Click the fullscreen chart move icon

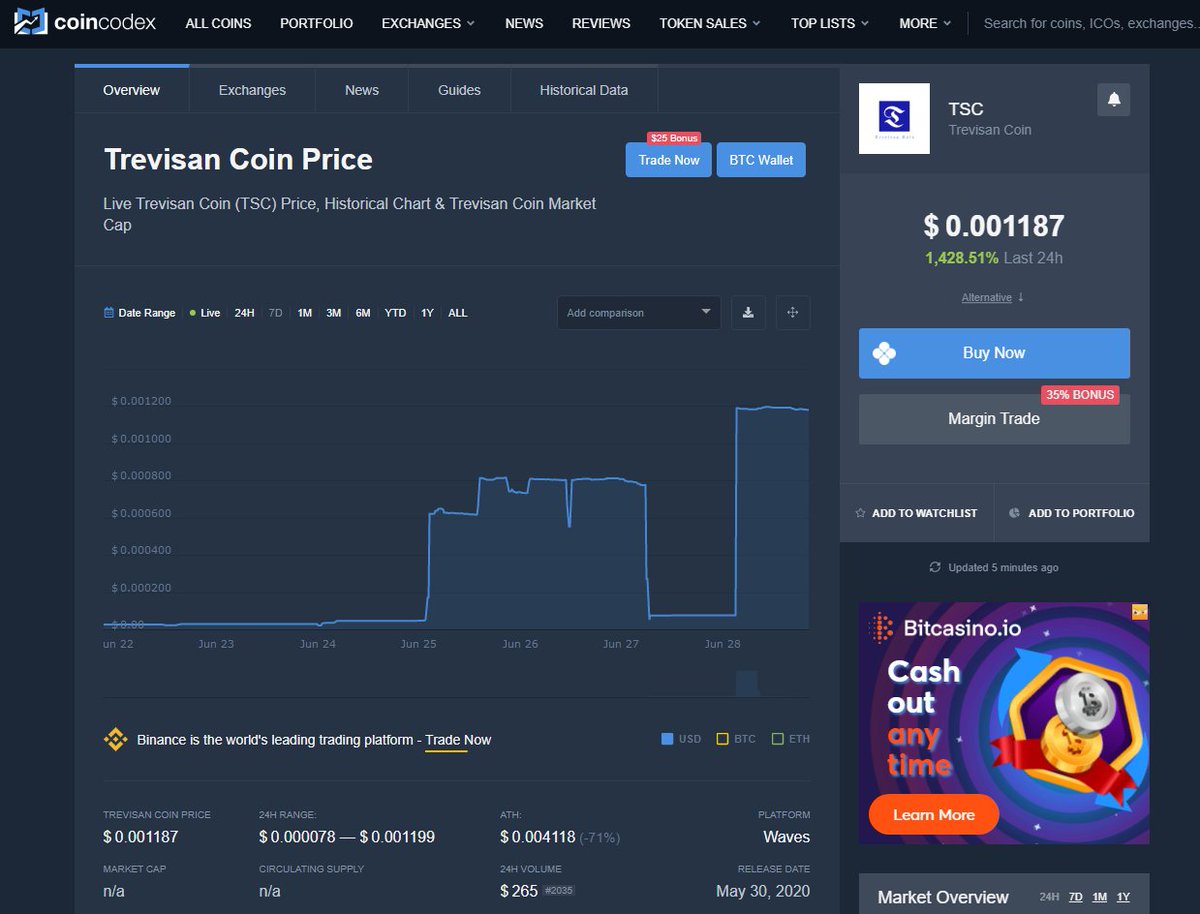pos(793,312)
